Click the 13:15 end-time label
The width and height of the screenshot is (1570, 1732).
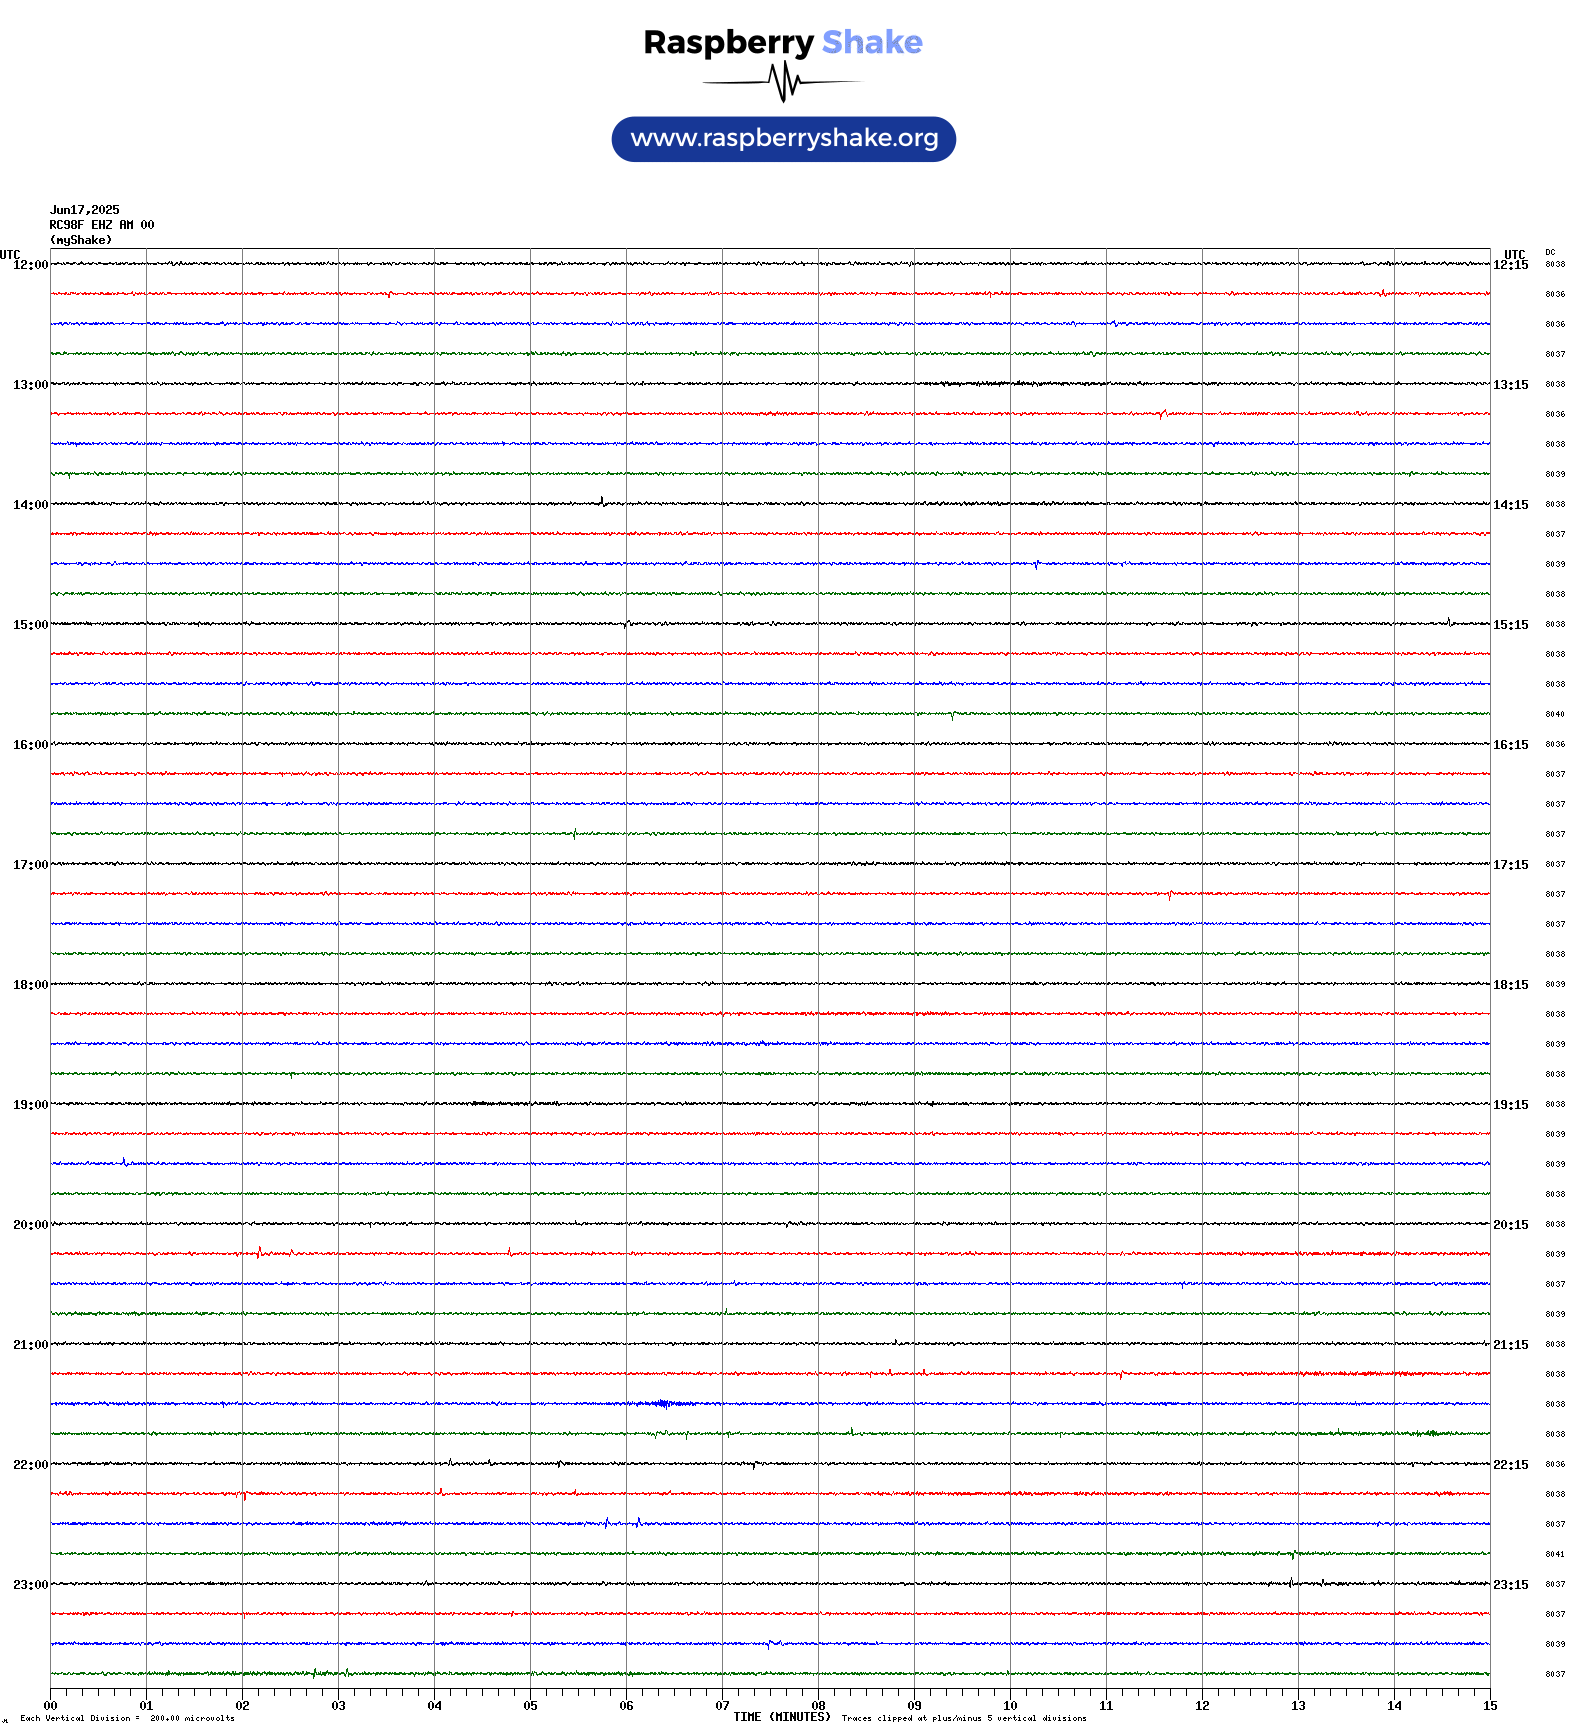click(1511, 385)
